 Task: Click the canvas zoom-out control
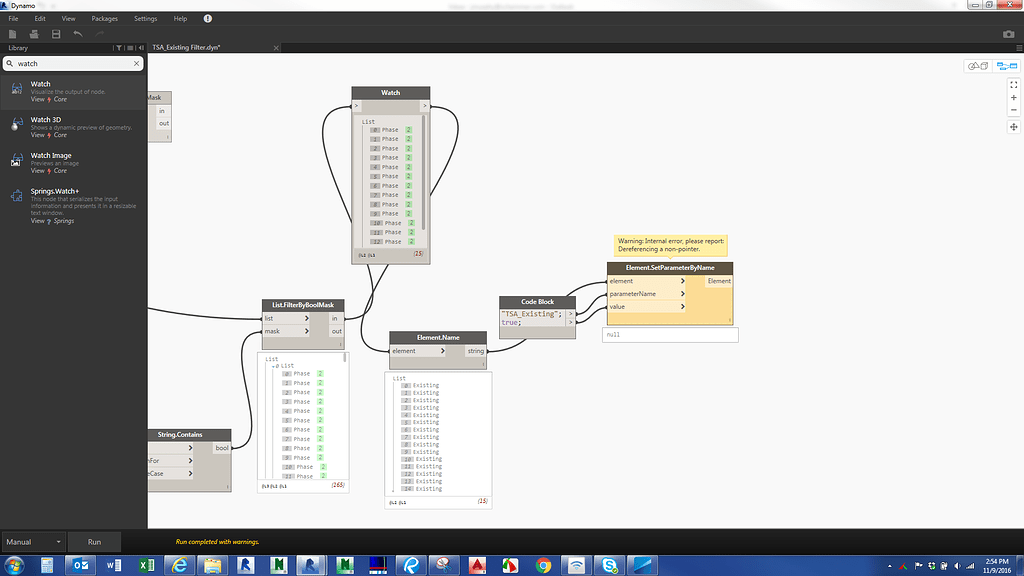1013,112
